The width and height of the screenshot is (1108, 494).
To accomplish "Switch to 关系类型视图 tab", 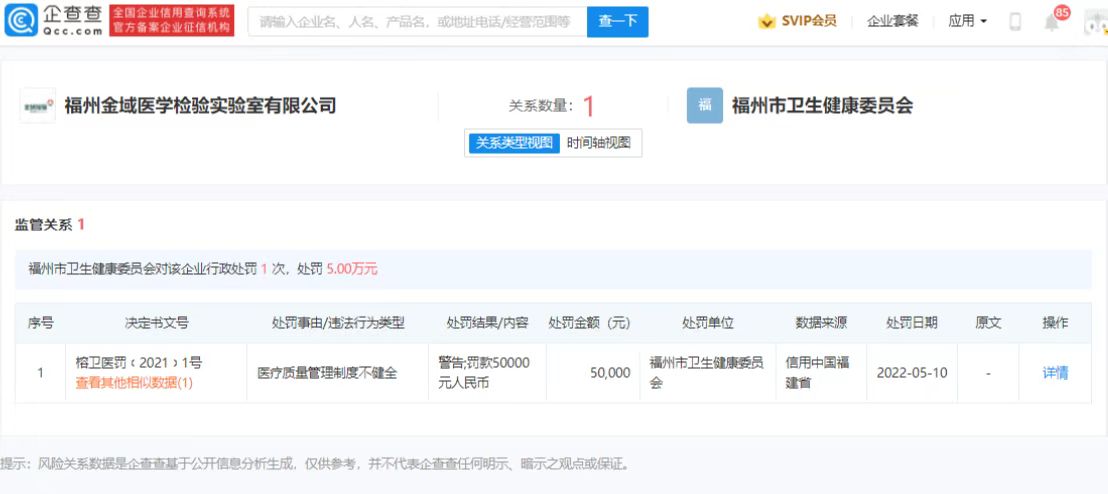I will click(x=514, y=143).
